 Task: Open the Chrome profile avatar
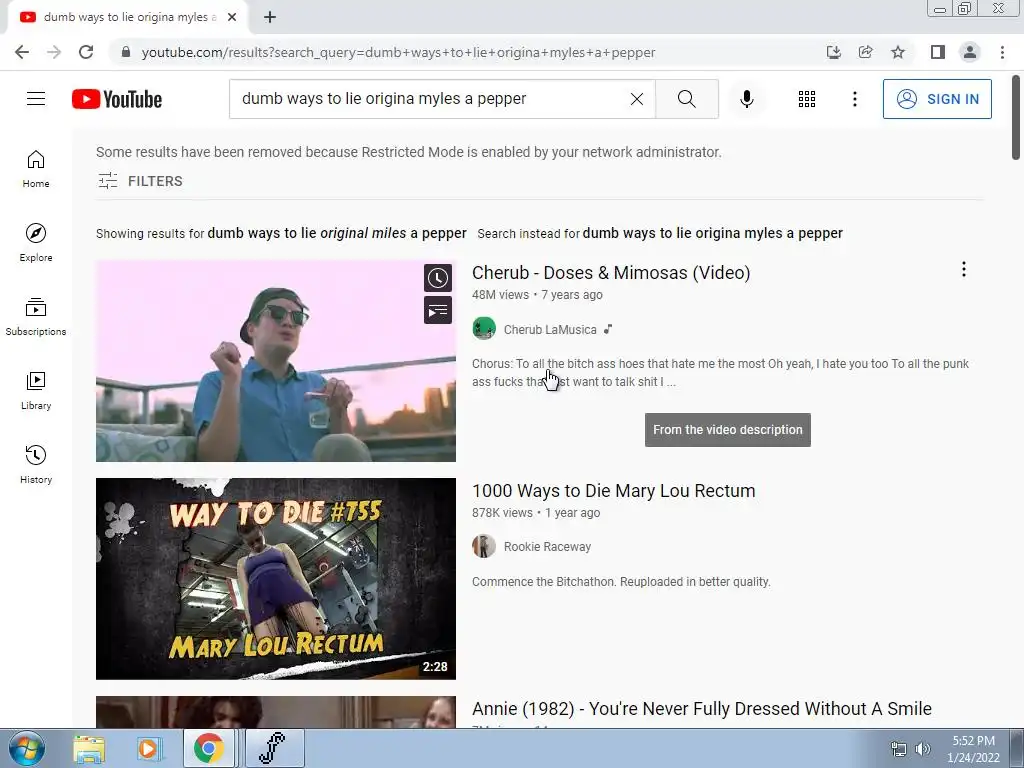tap(970, 52)
